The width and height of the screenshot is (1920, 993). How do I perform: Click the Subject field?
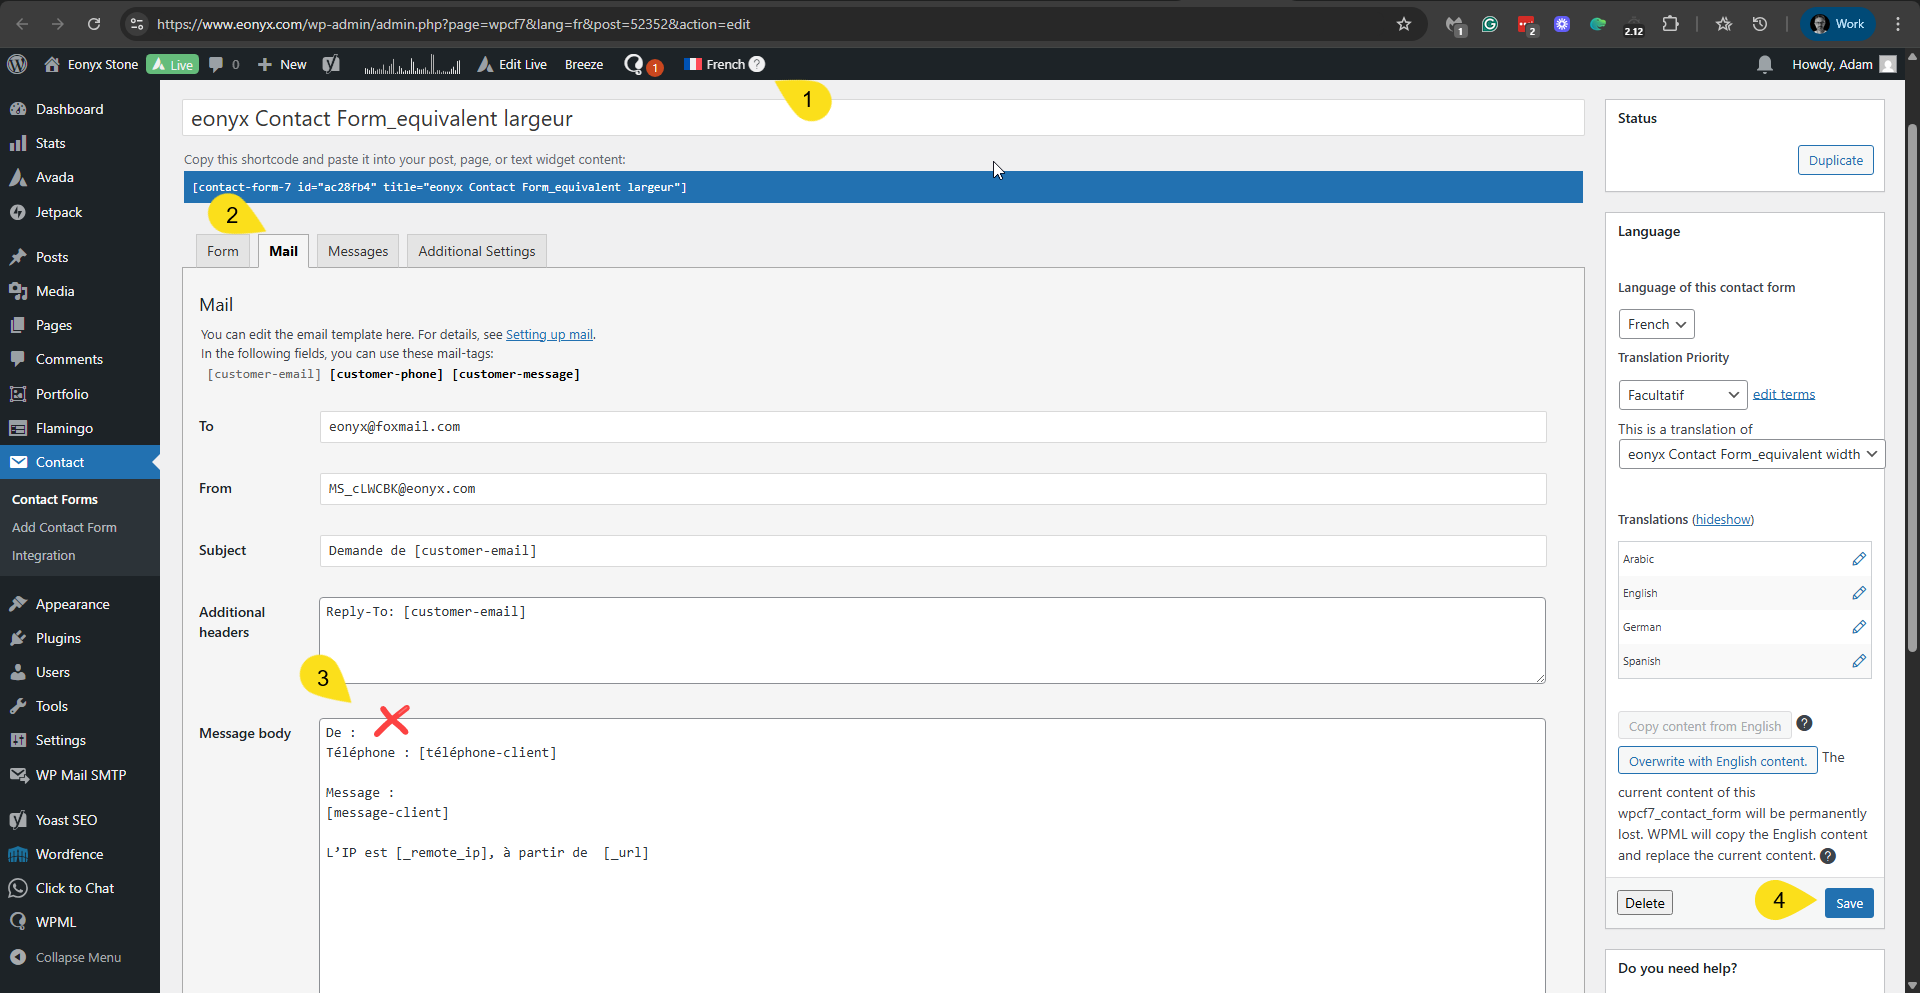click(933, 551)
